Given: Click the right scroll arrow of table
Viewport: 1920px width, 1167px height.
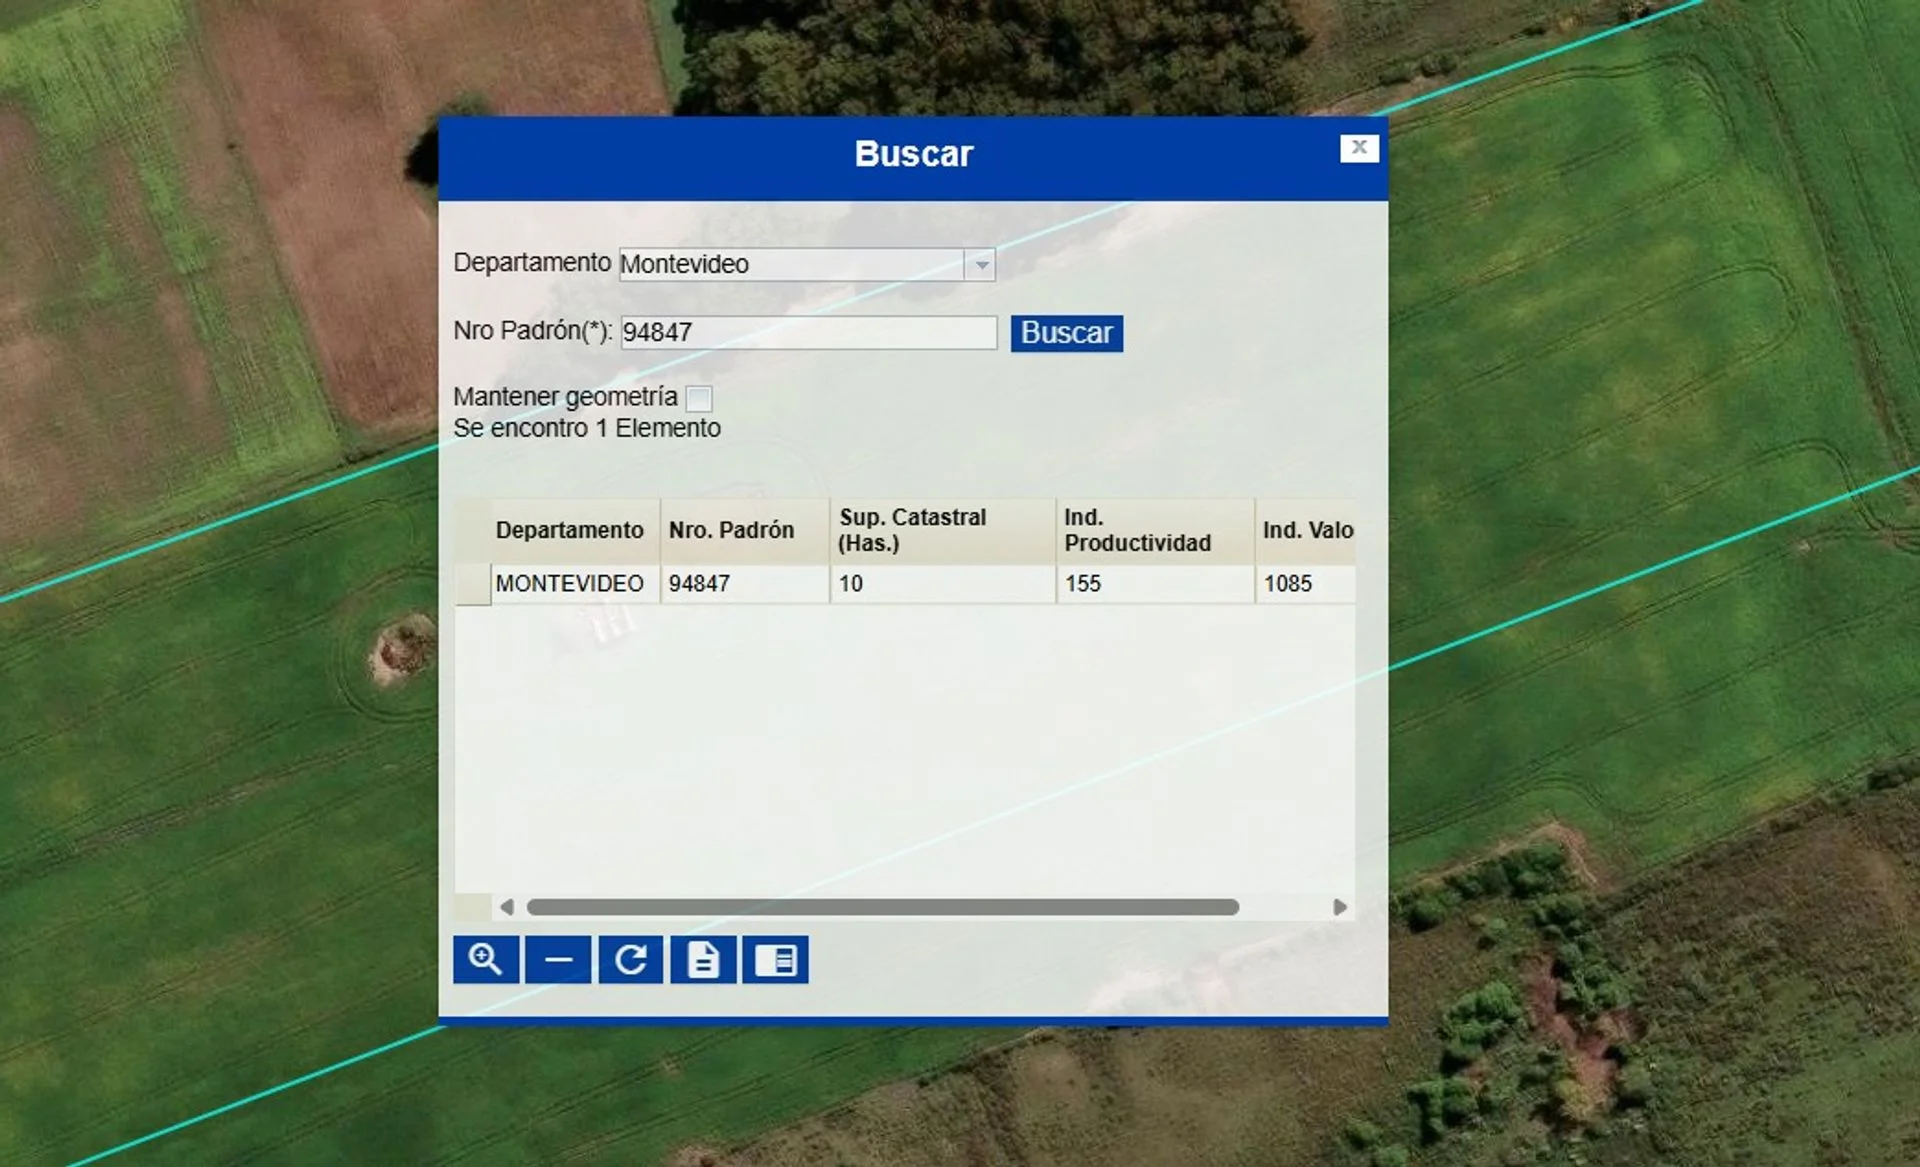Looking at the screenshot, I should 1340,907.
